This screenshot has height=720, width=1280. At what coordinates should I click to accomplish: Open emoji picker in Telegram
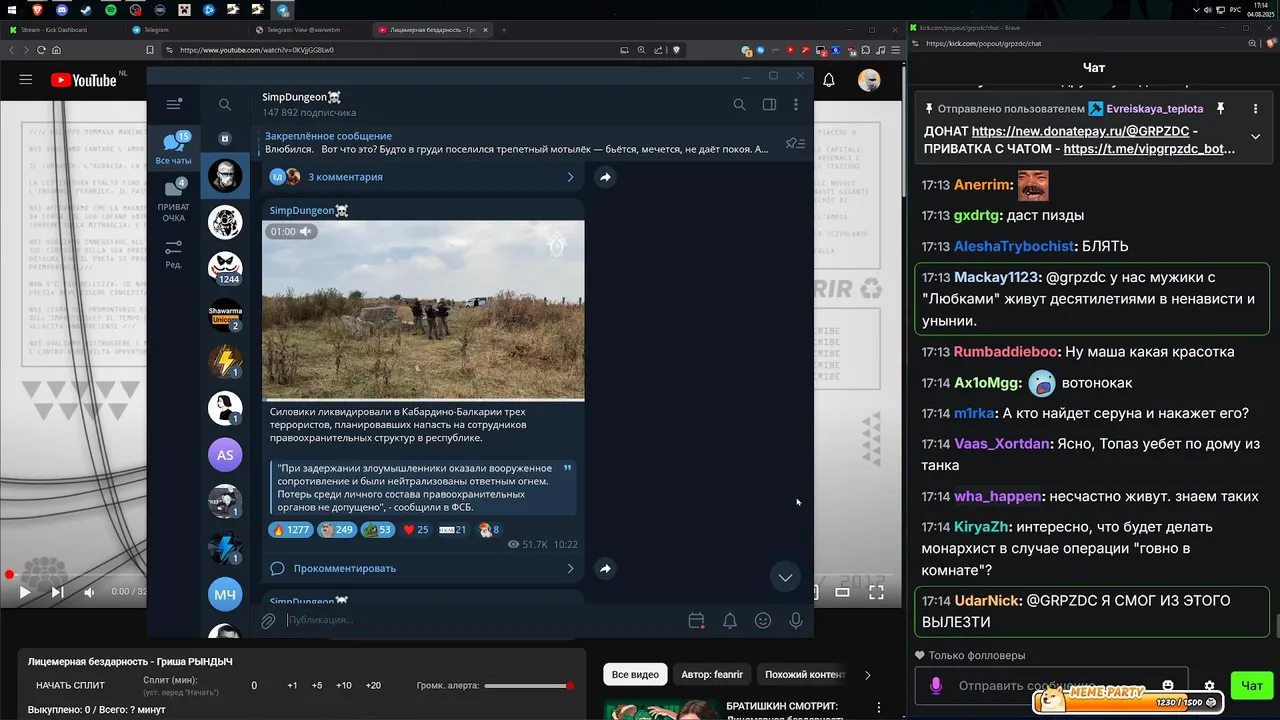click(763, 621)
